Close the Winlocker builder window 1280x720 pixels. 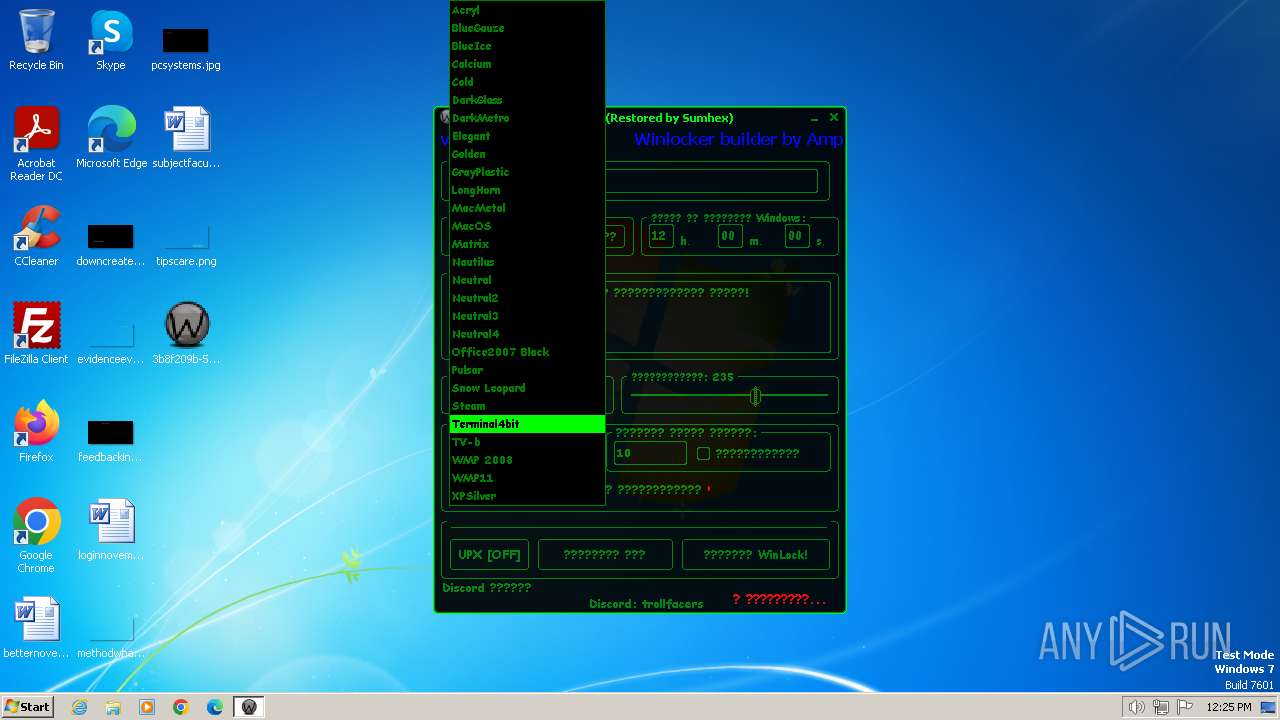834,117
